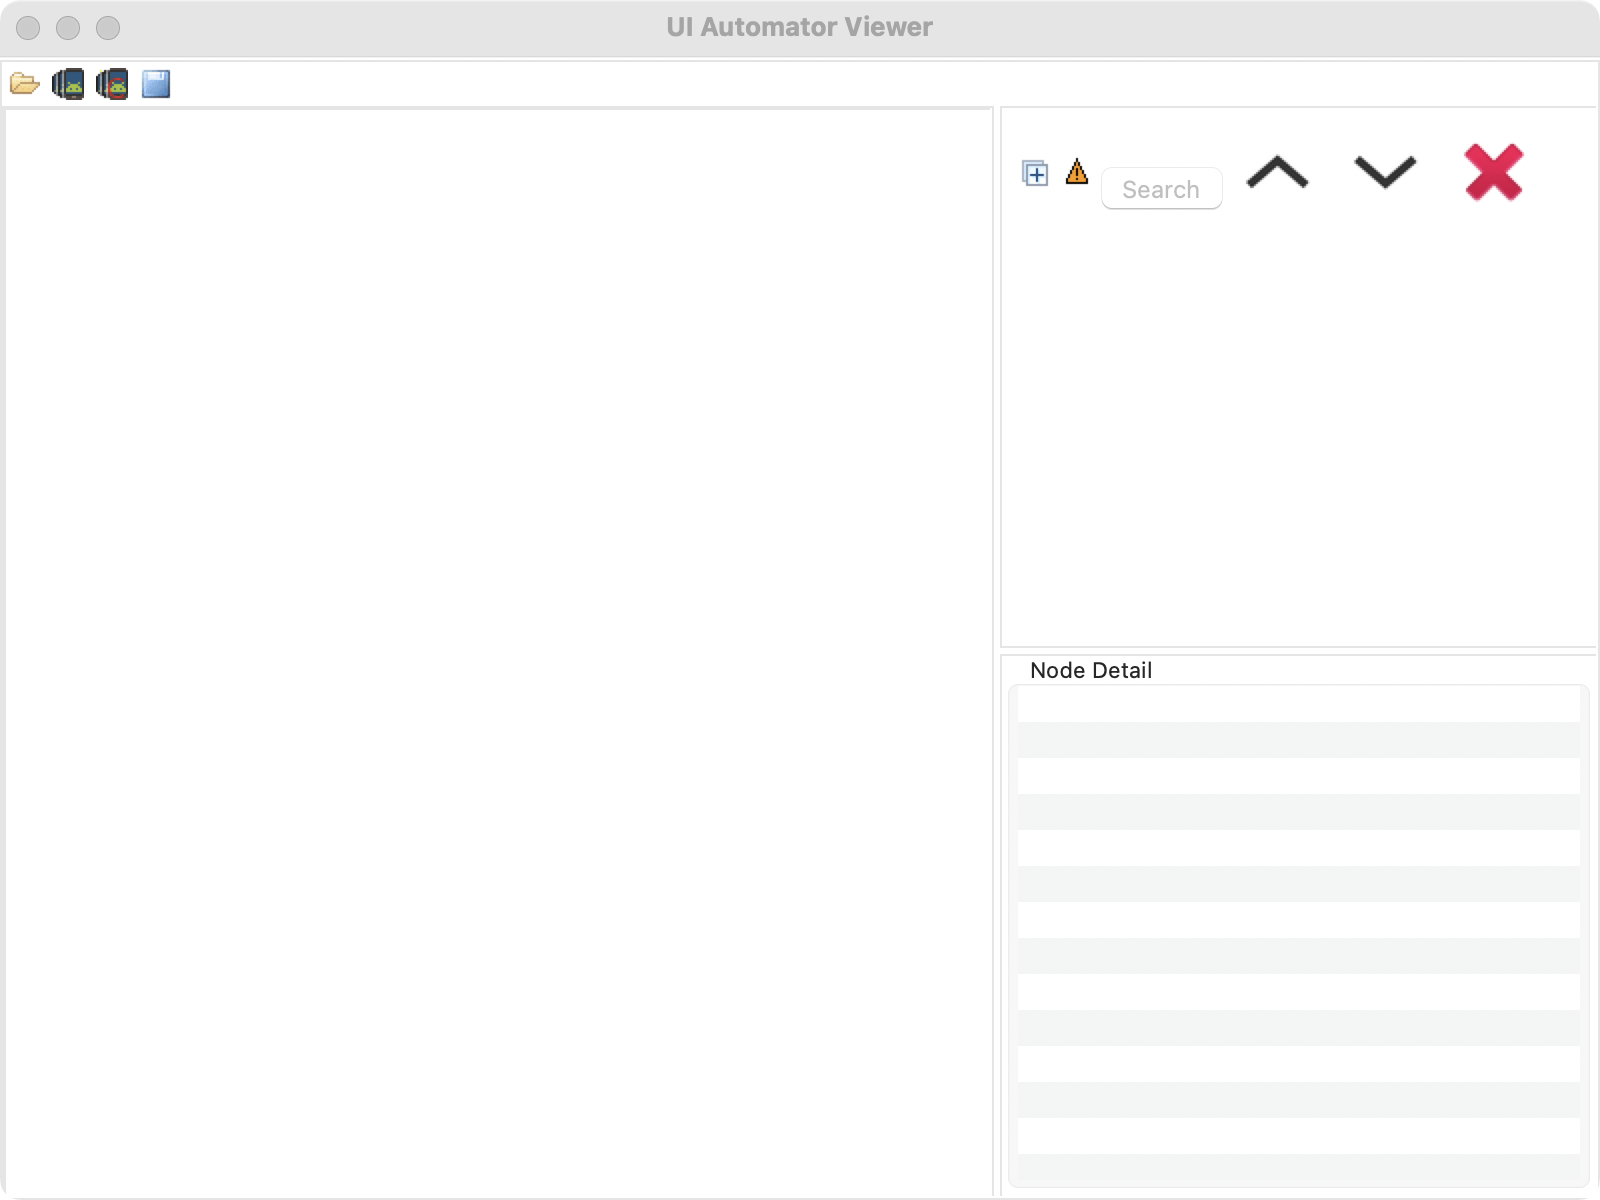Select the Node Detail label
1600x1200 pixels.
[x=1091, y=670]
